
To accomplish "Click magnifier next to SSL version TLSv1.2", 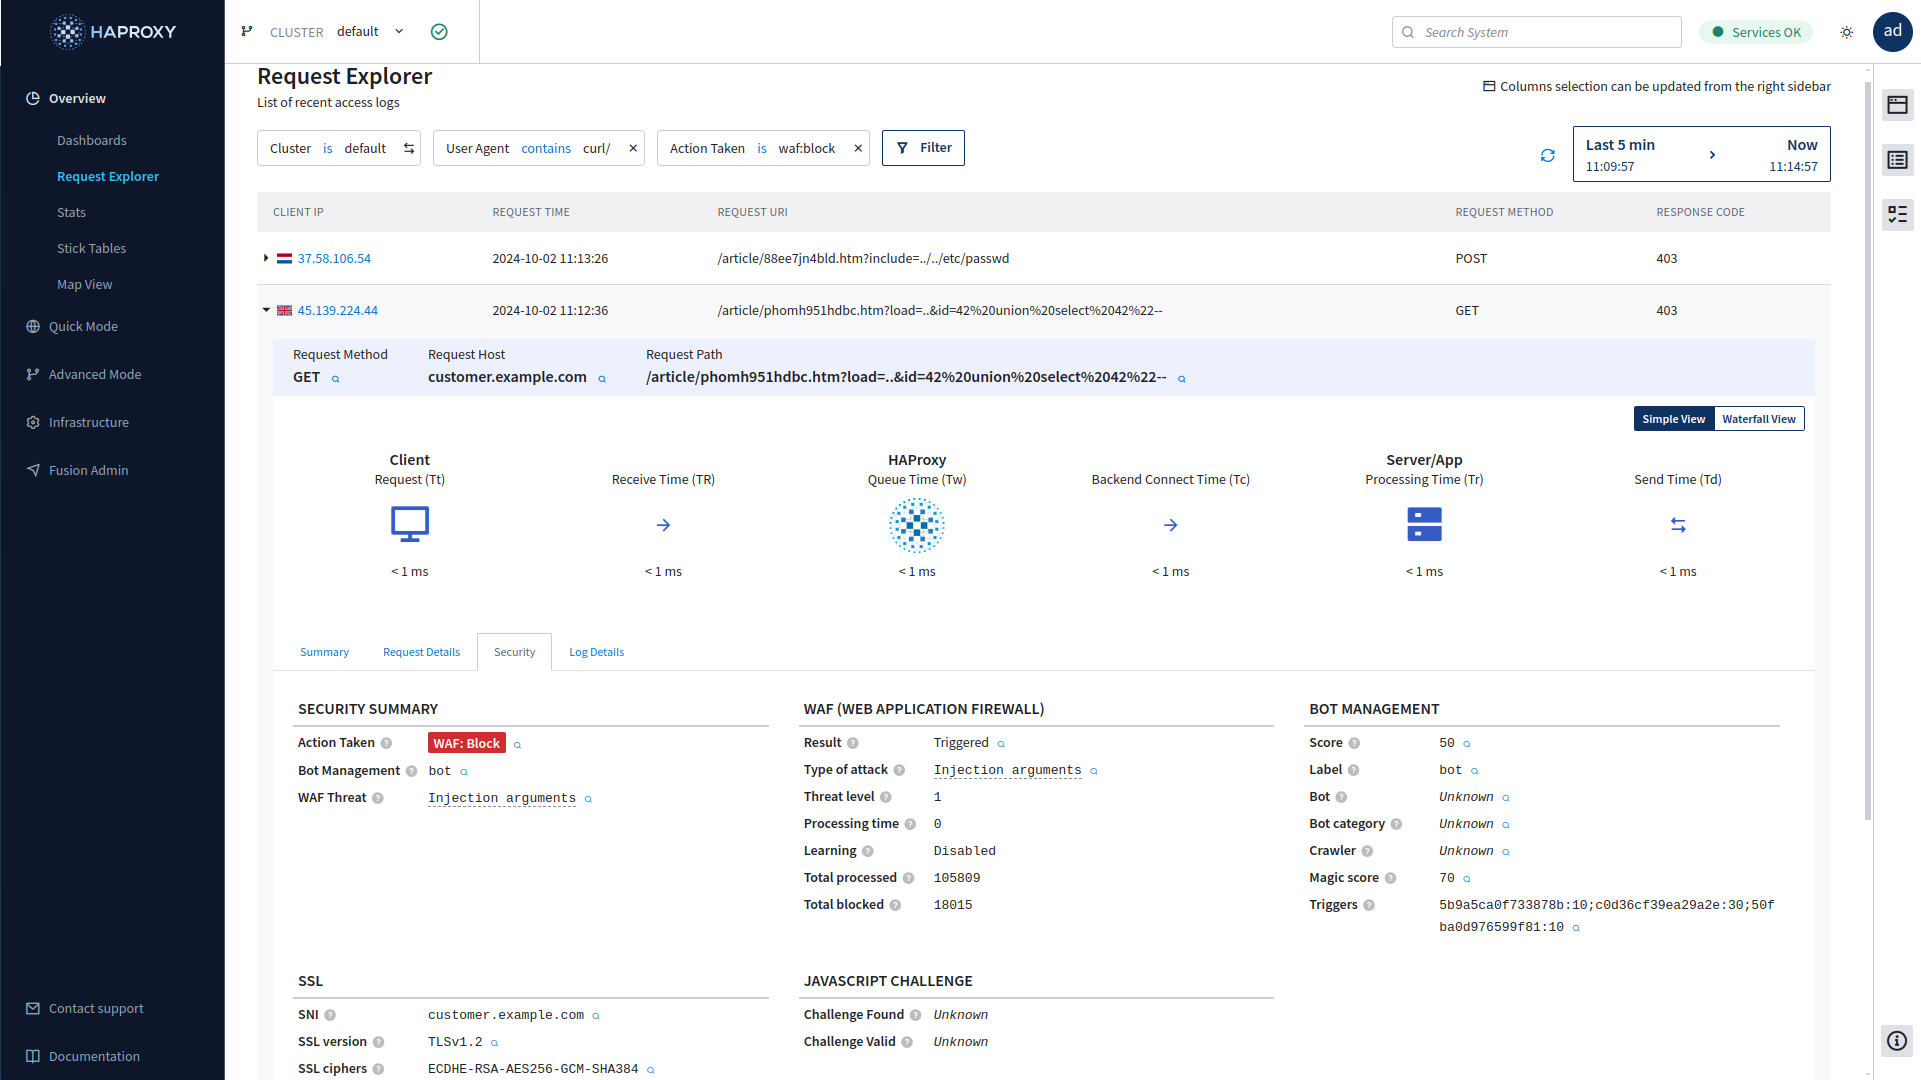I will tap(494, 1043).
